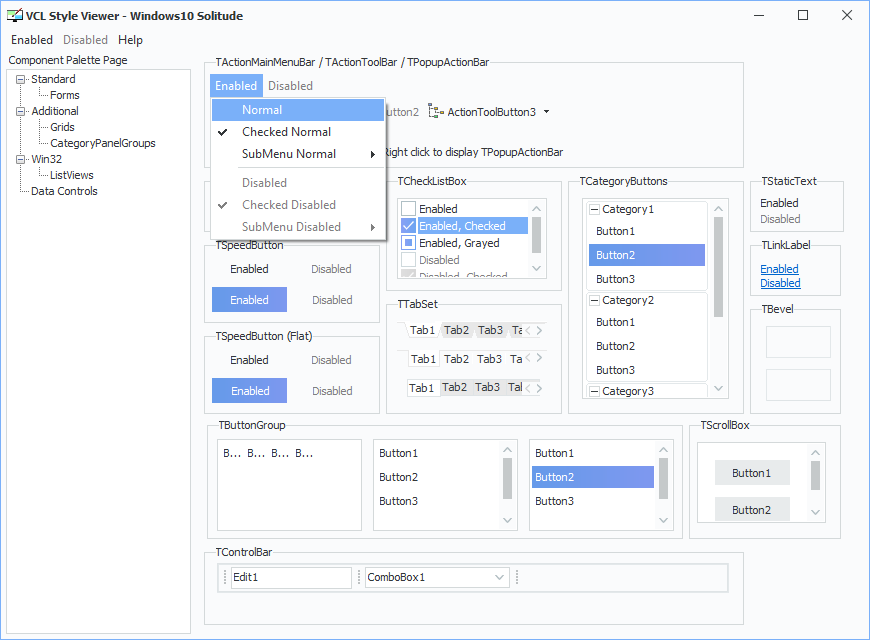Click highlighted Button2 under Category1
The height and width of the screenshot is (640, 870).
tap(647, 255)
